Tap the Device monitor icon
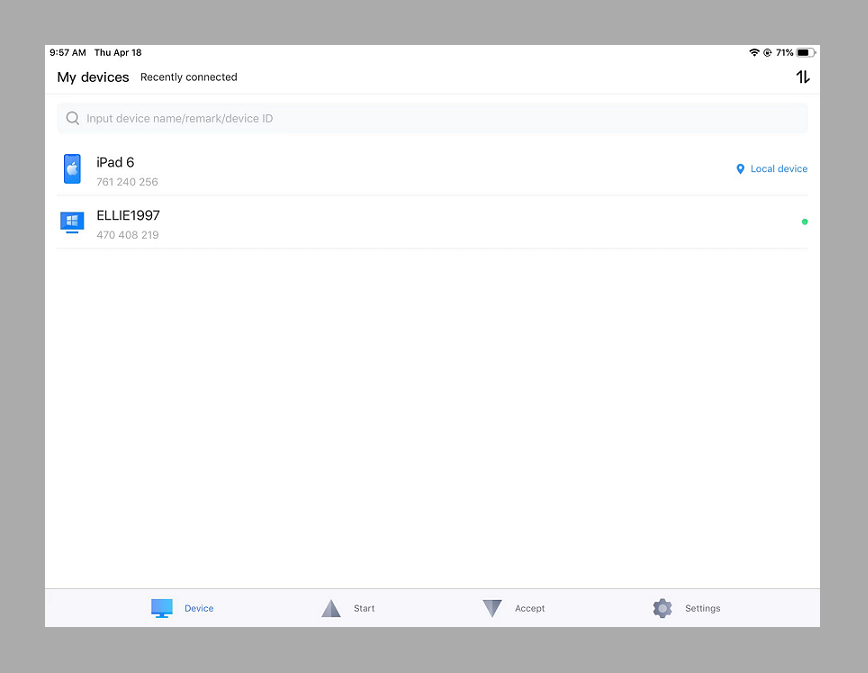The height and width of the screenshot is (673, 868). coord(162,608)
